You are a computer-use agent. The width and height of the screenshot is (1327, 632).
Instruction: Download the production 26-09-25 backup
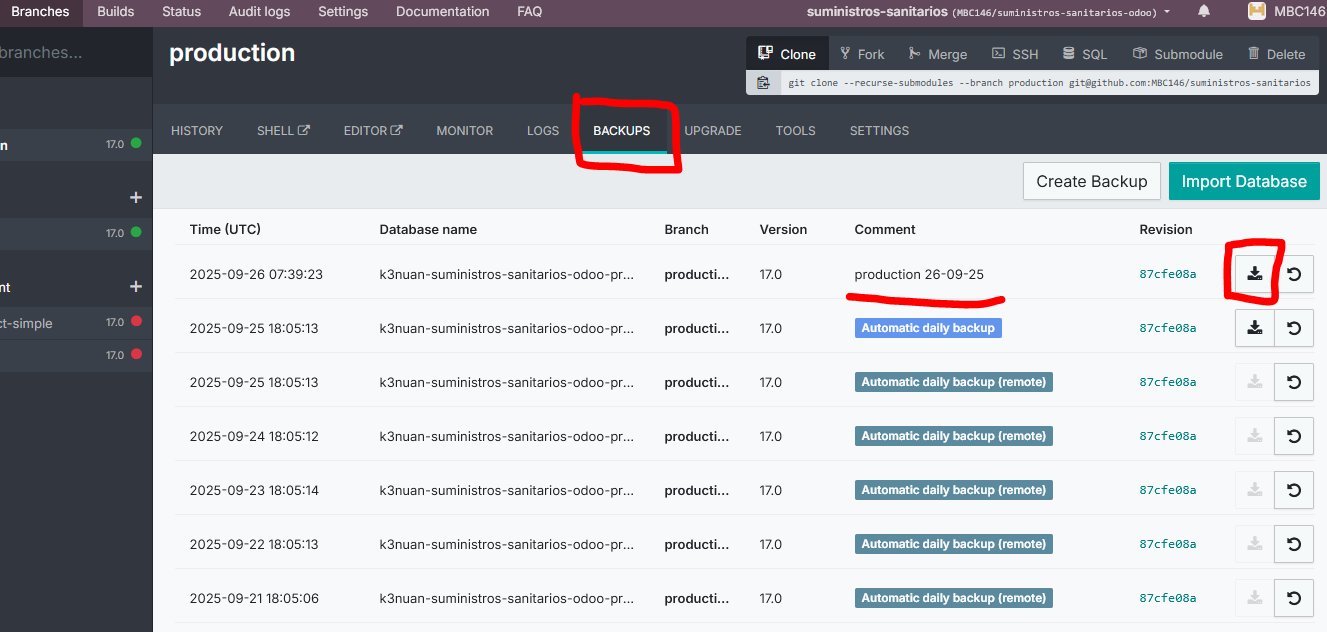(1254, 274)
